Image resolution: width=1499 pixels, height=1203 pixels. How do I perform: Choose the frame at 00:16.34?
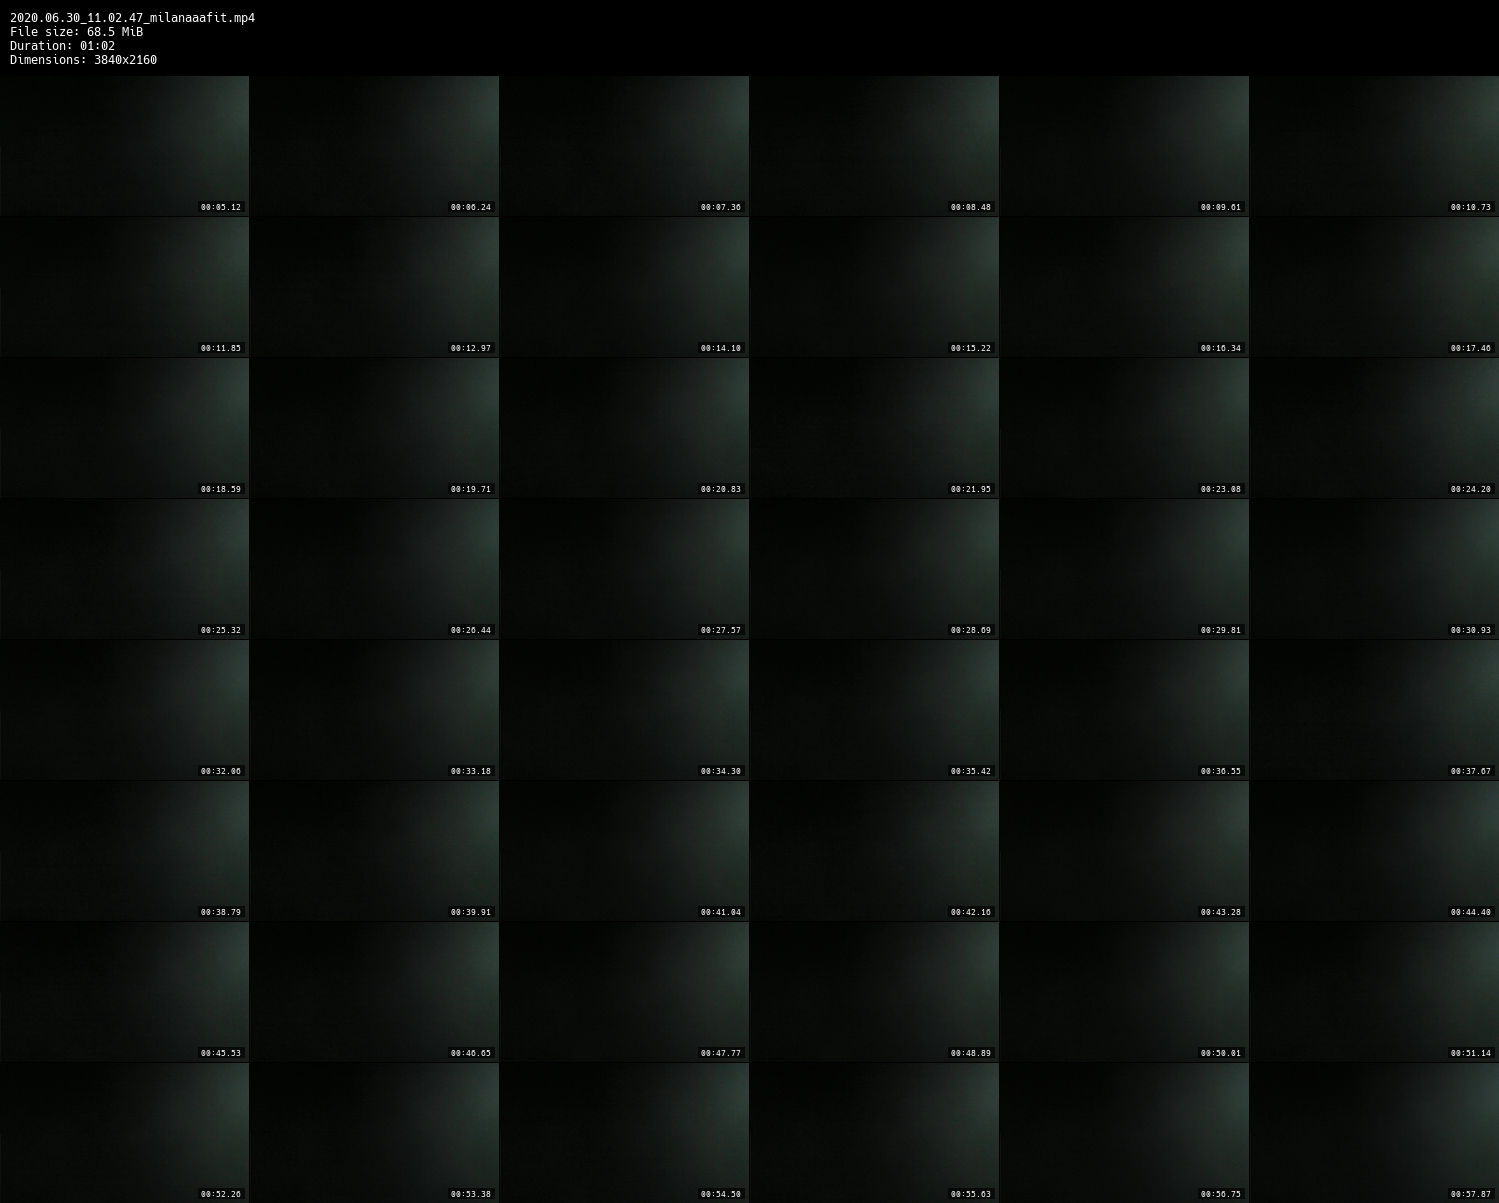tap(1124, 287)
